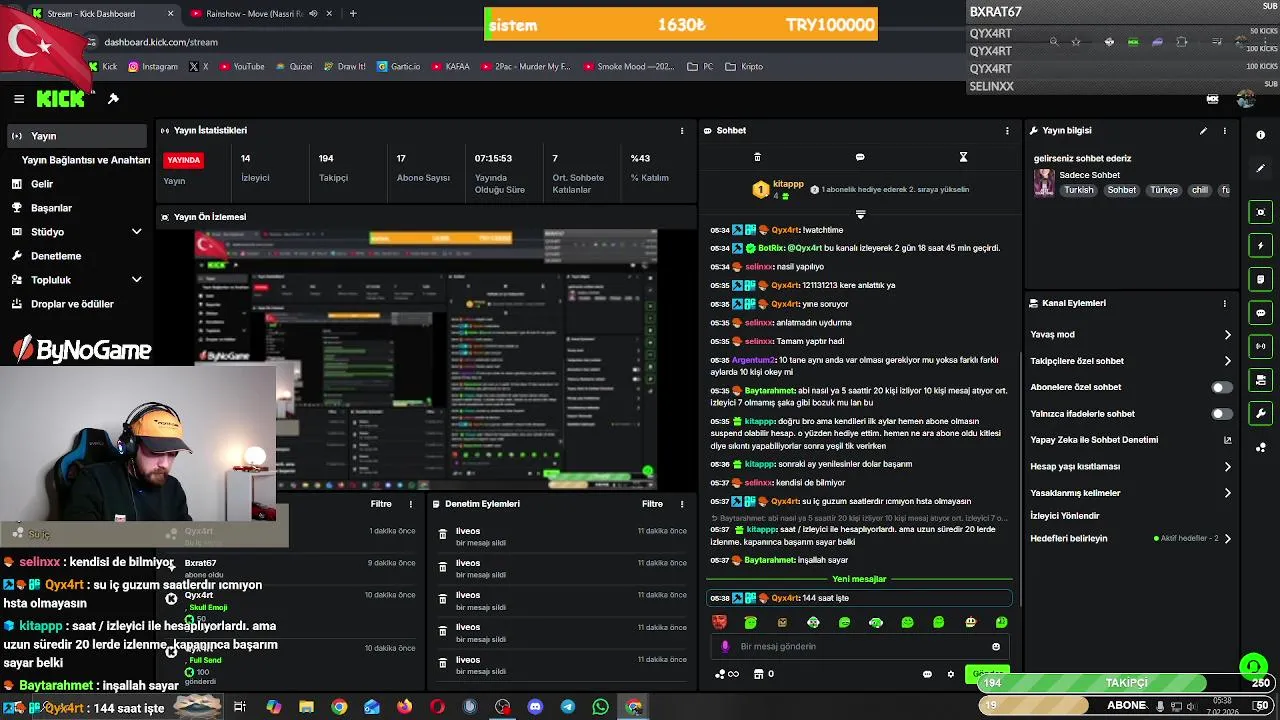
Task: Select Yayın in left sidebar
Action: click(76, 136)
